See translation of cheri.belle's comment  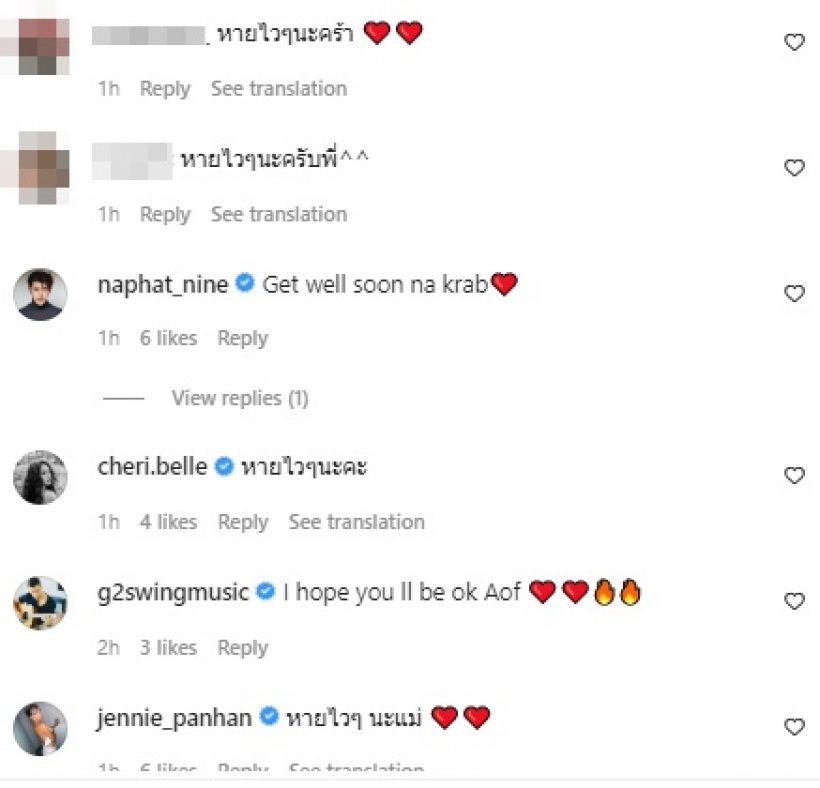[357, 522]
